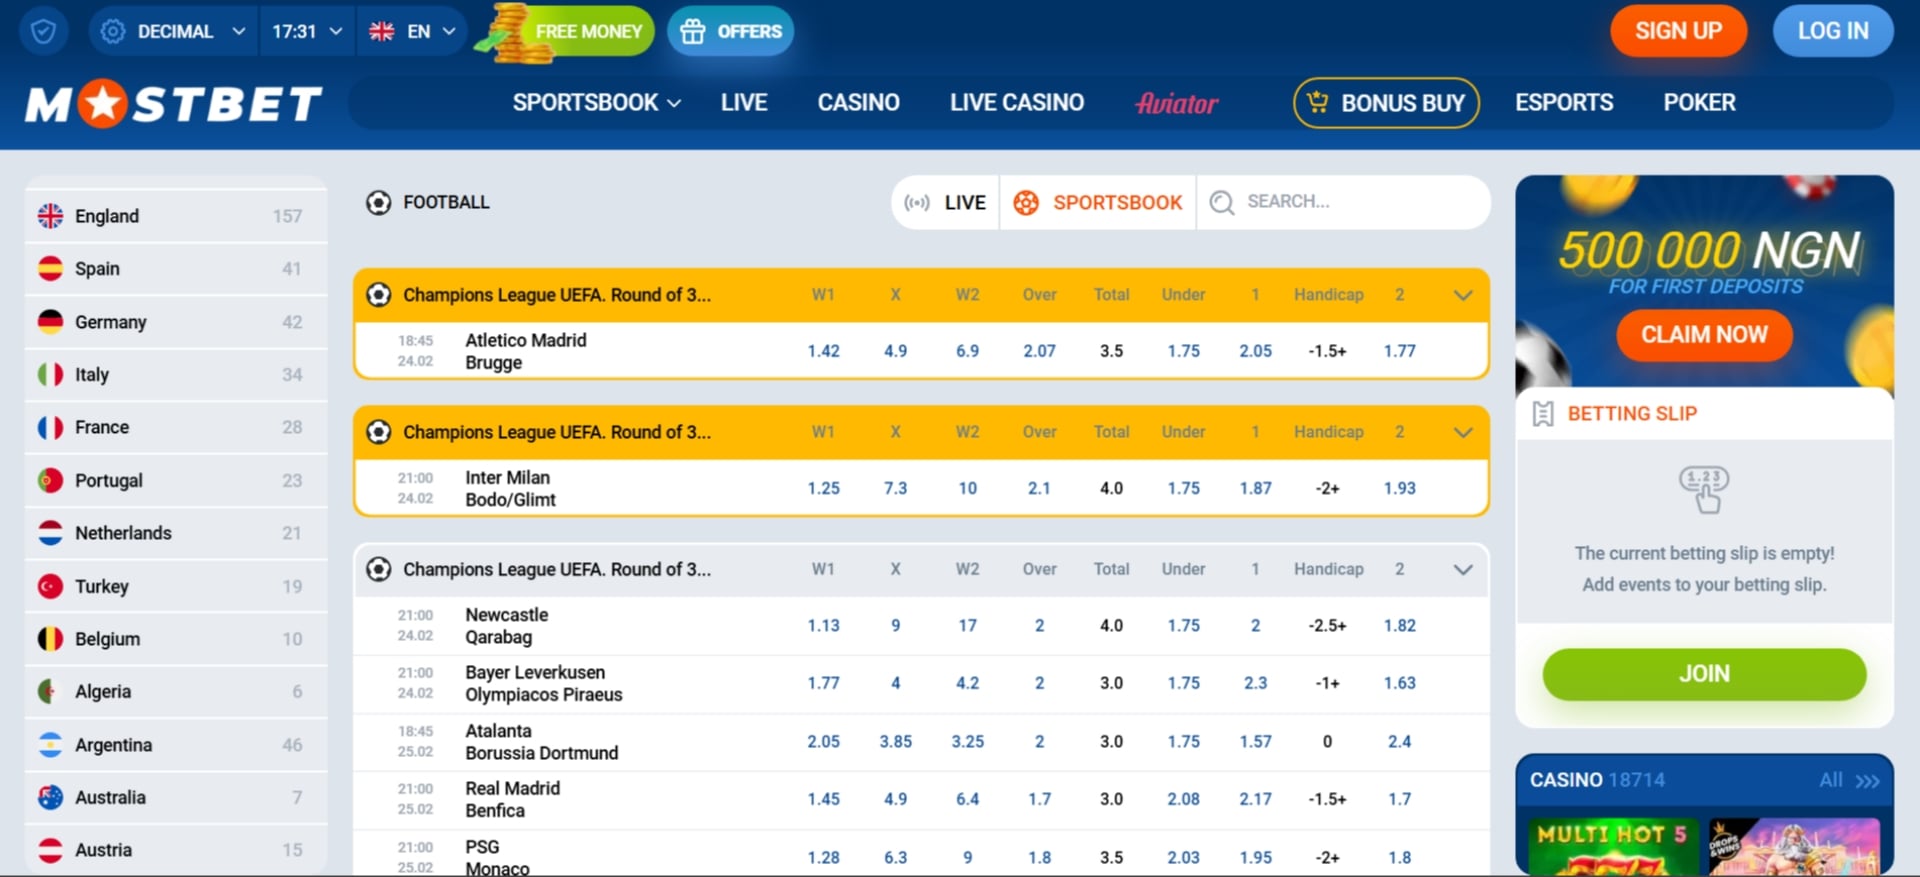Viewport: 1920px width, 877px height.
Task: Click the football icon beside FOOTBALL heading
Action: [x=378, y=202]
